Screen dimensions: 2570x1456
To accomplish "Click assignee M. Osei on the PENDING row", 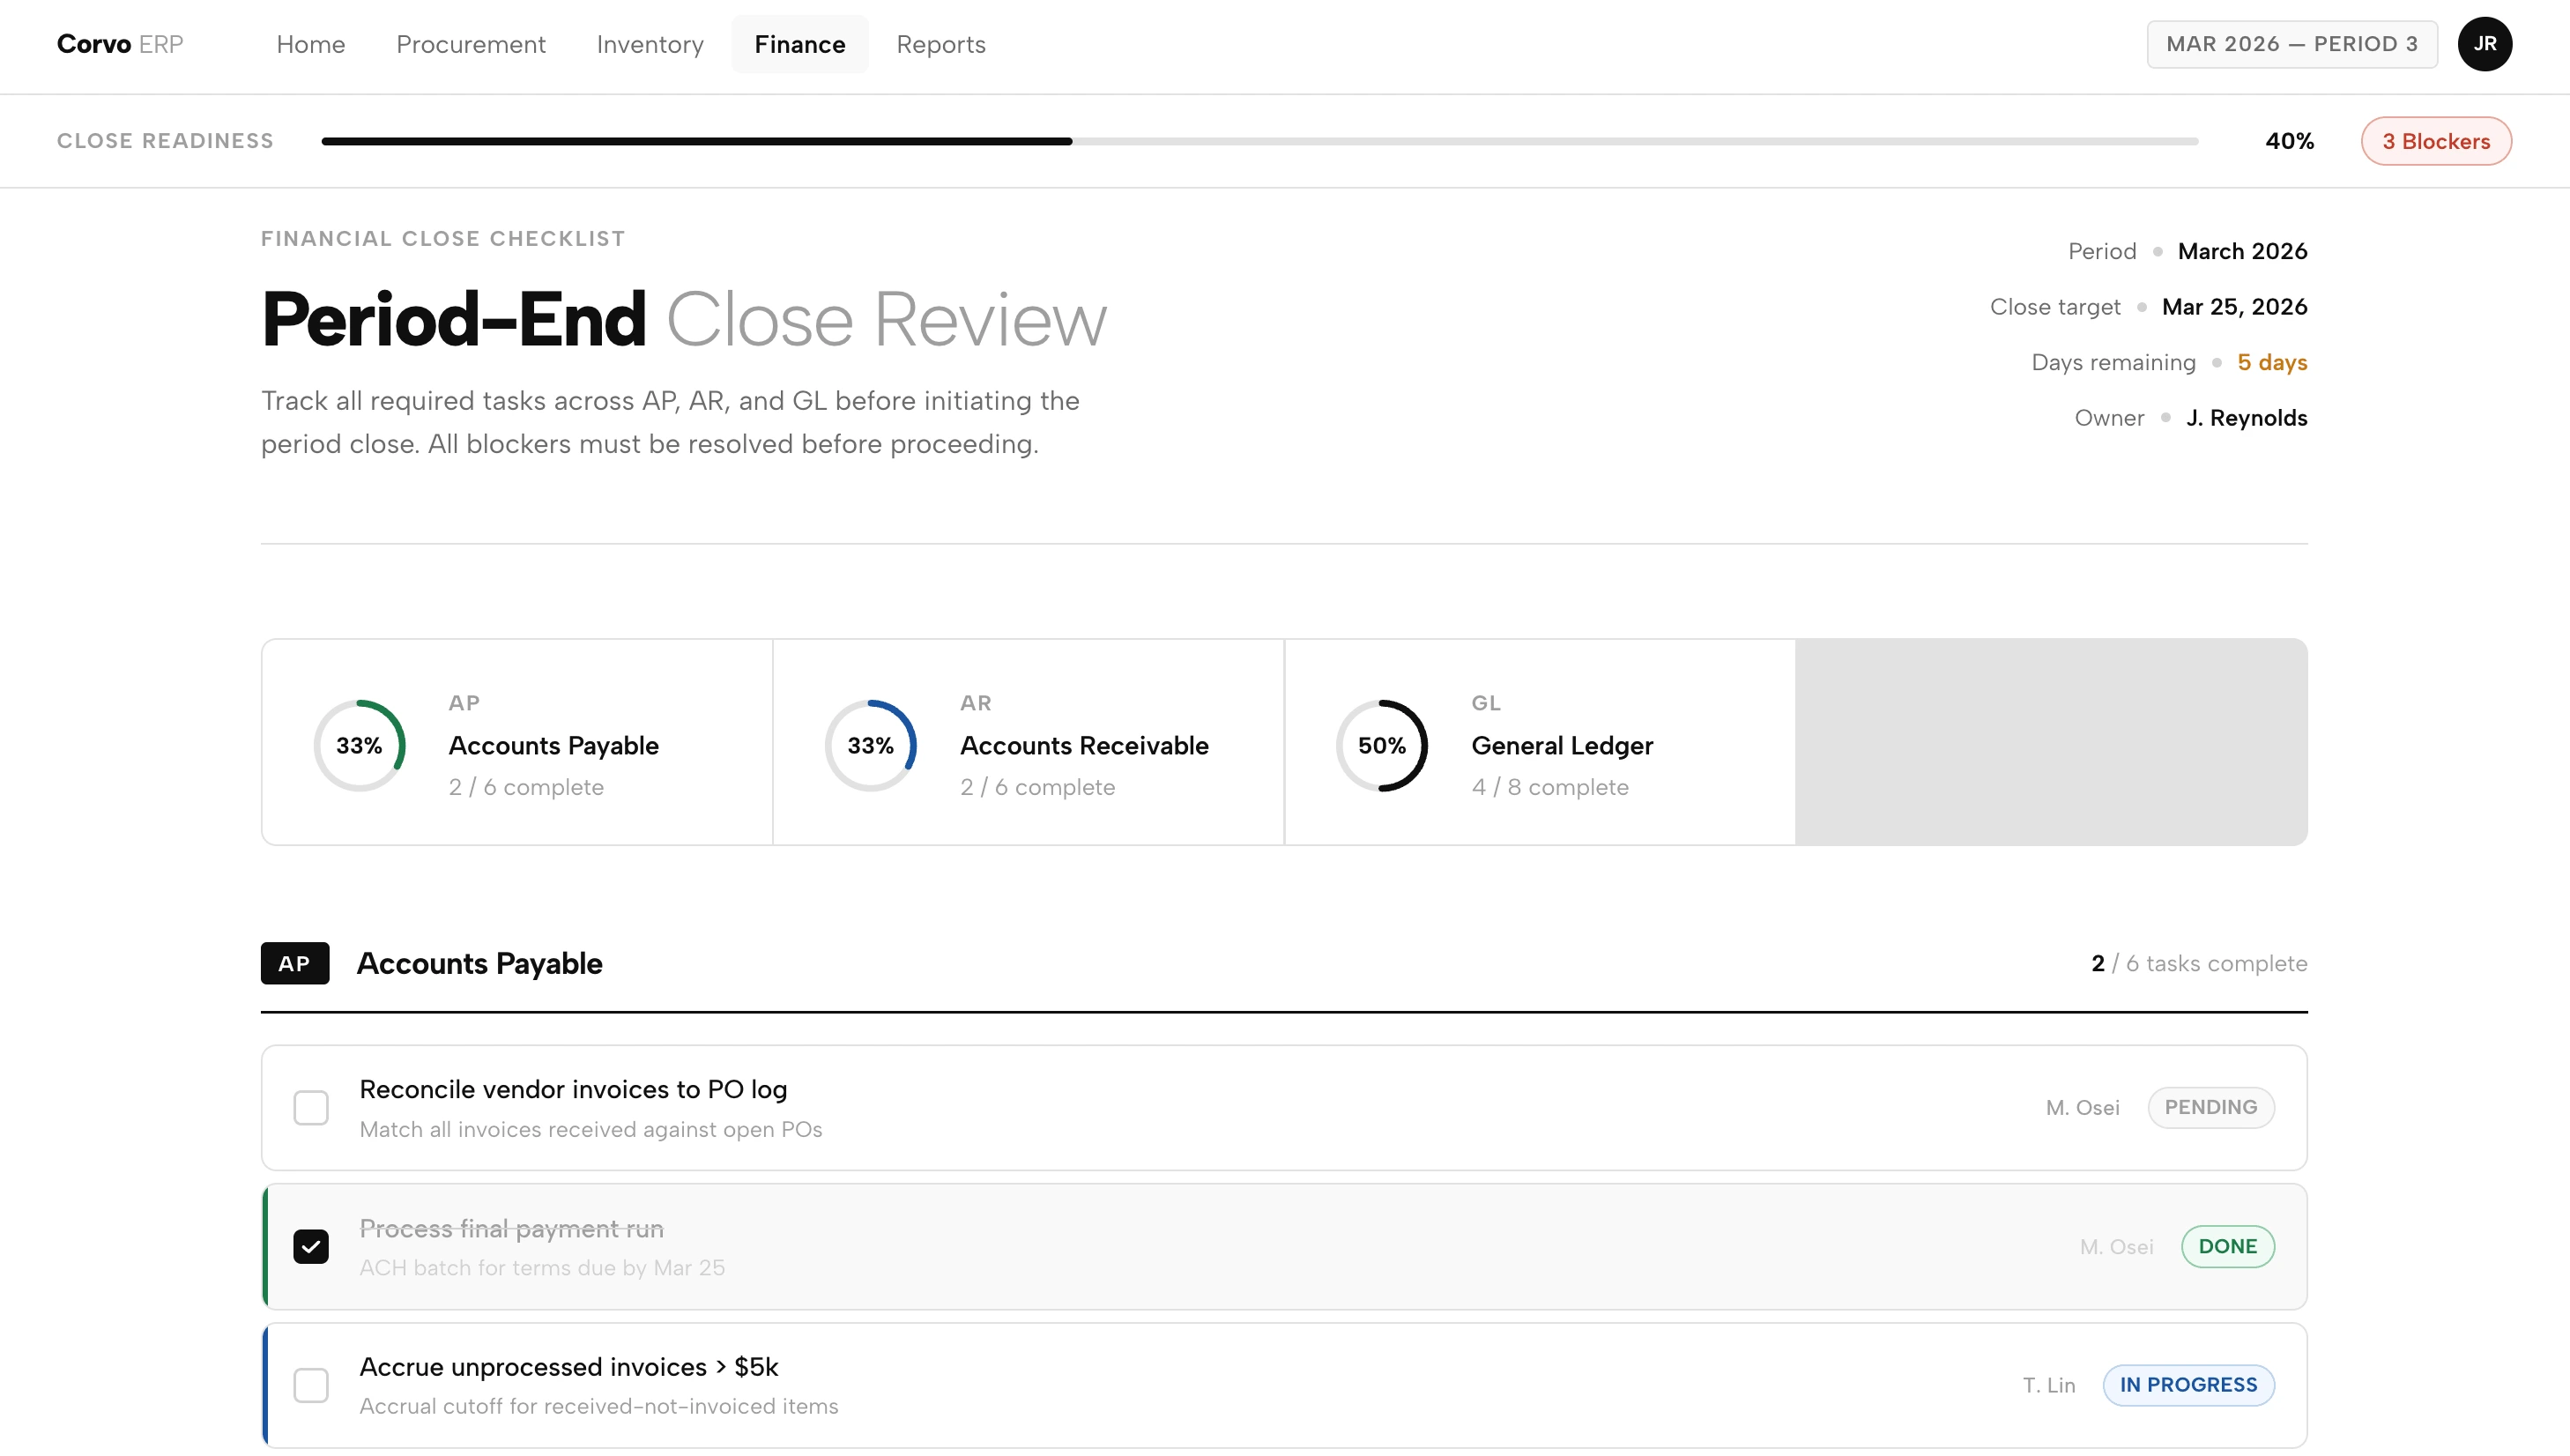I will click(2083, 1107).
